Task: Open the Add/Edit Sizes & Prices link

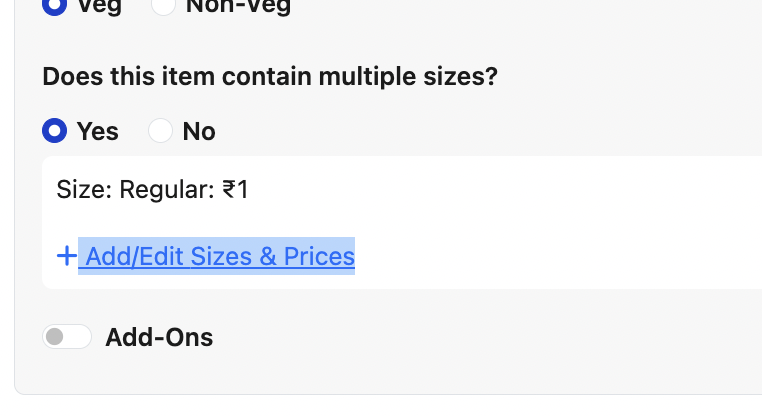Action: coord(220,257)
